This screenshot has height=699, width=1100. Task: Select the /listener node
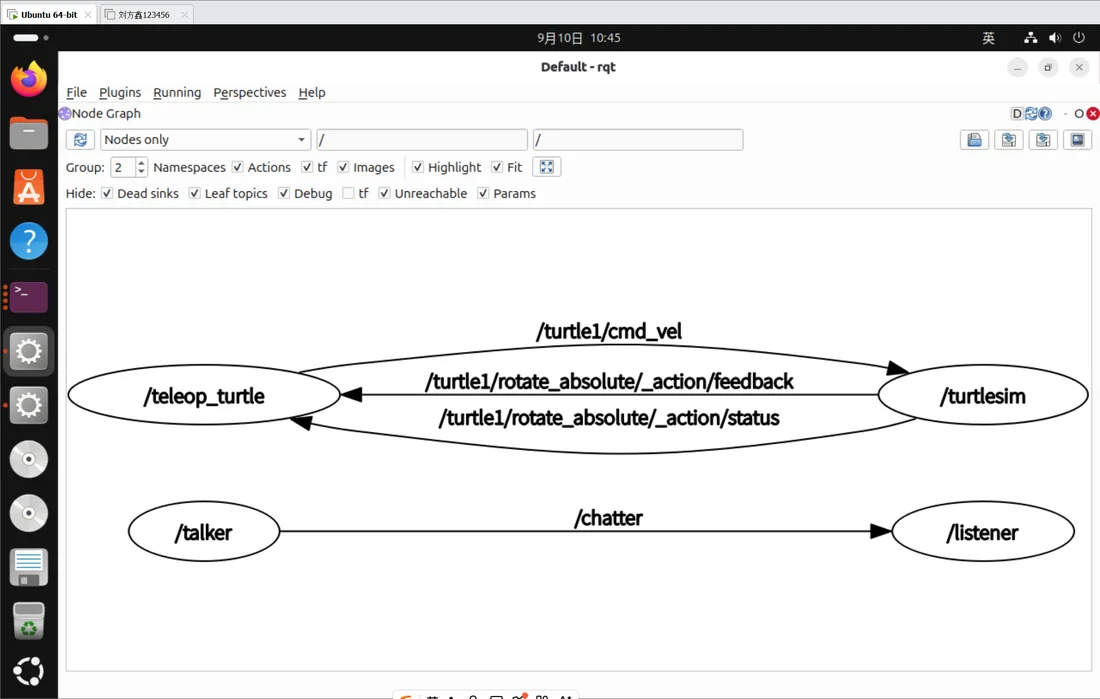983,531
